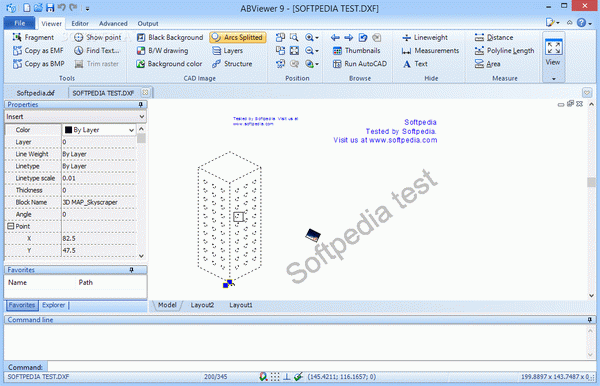Toggle Arcs Splitted option
This screenshot has width=600, height=386.
[x=238, y=37]
